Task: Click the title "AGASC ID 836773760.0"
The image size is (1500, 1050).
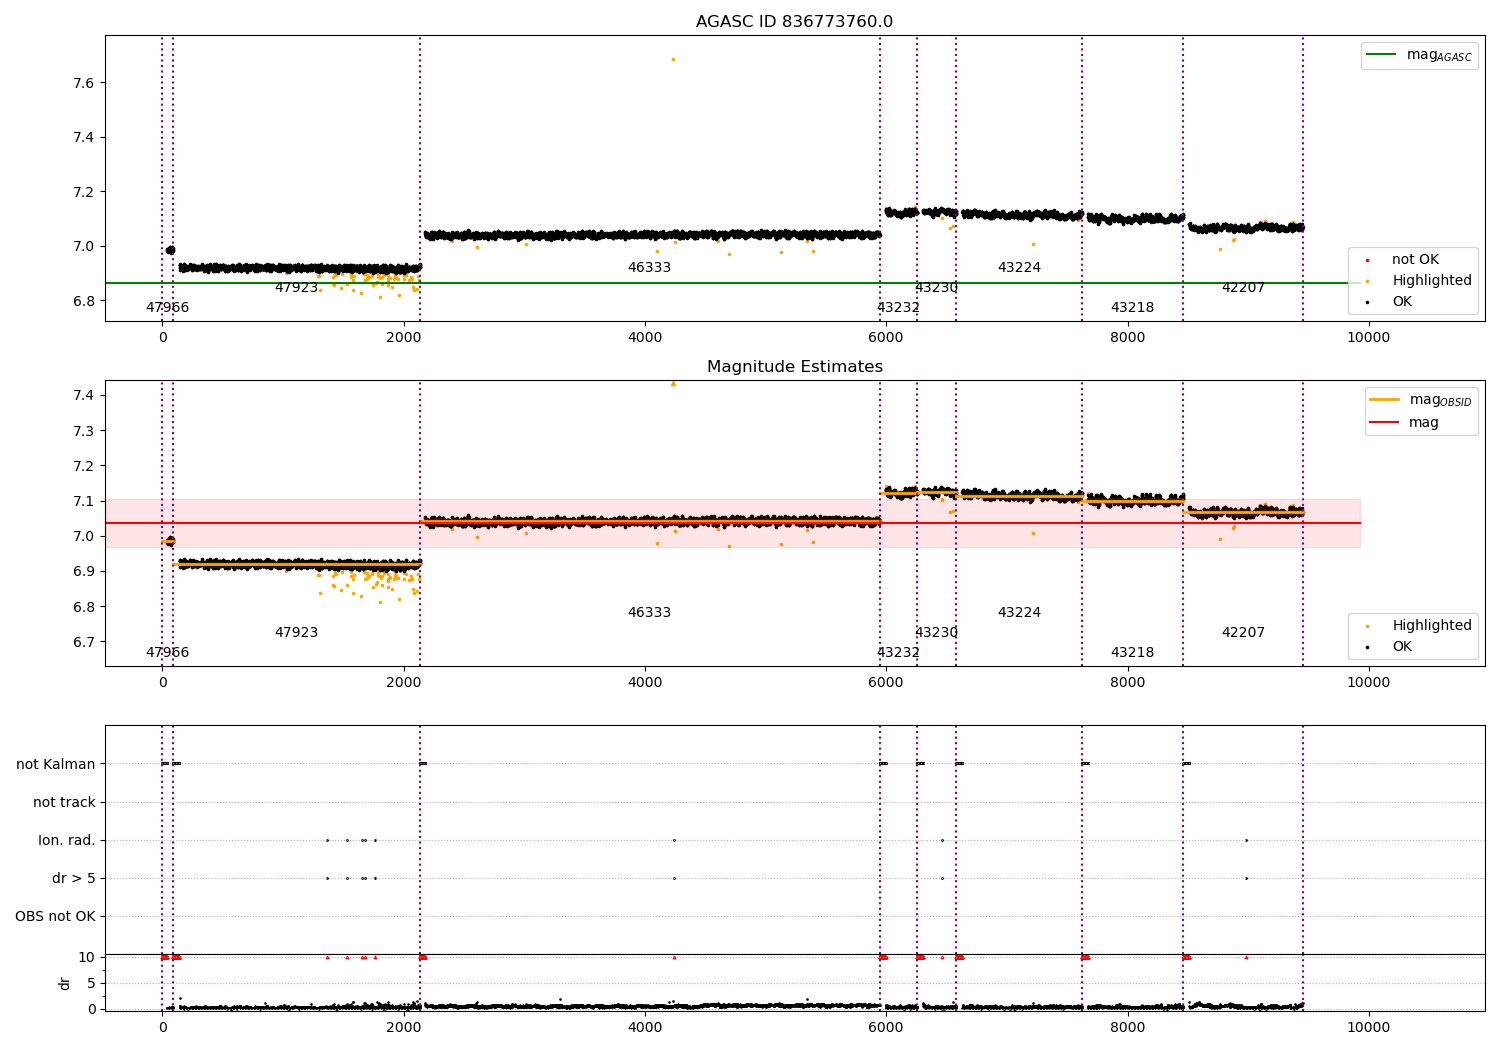Action: click(794, 22)
